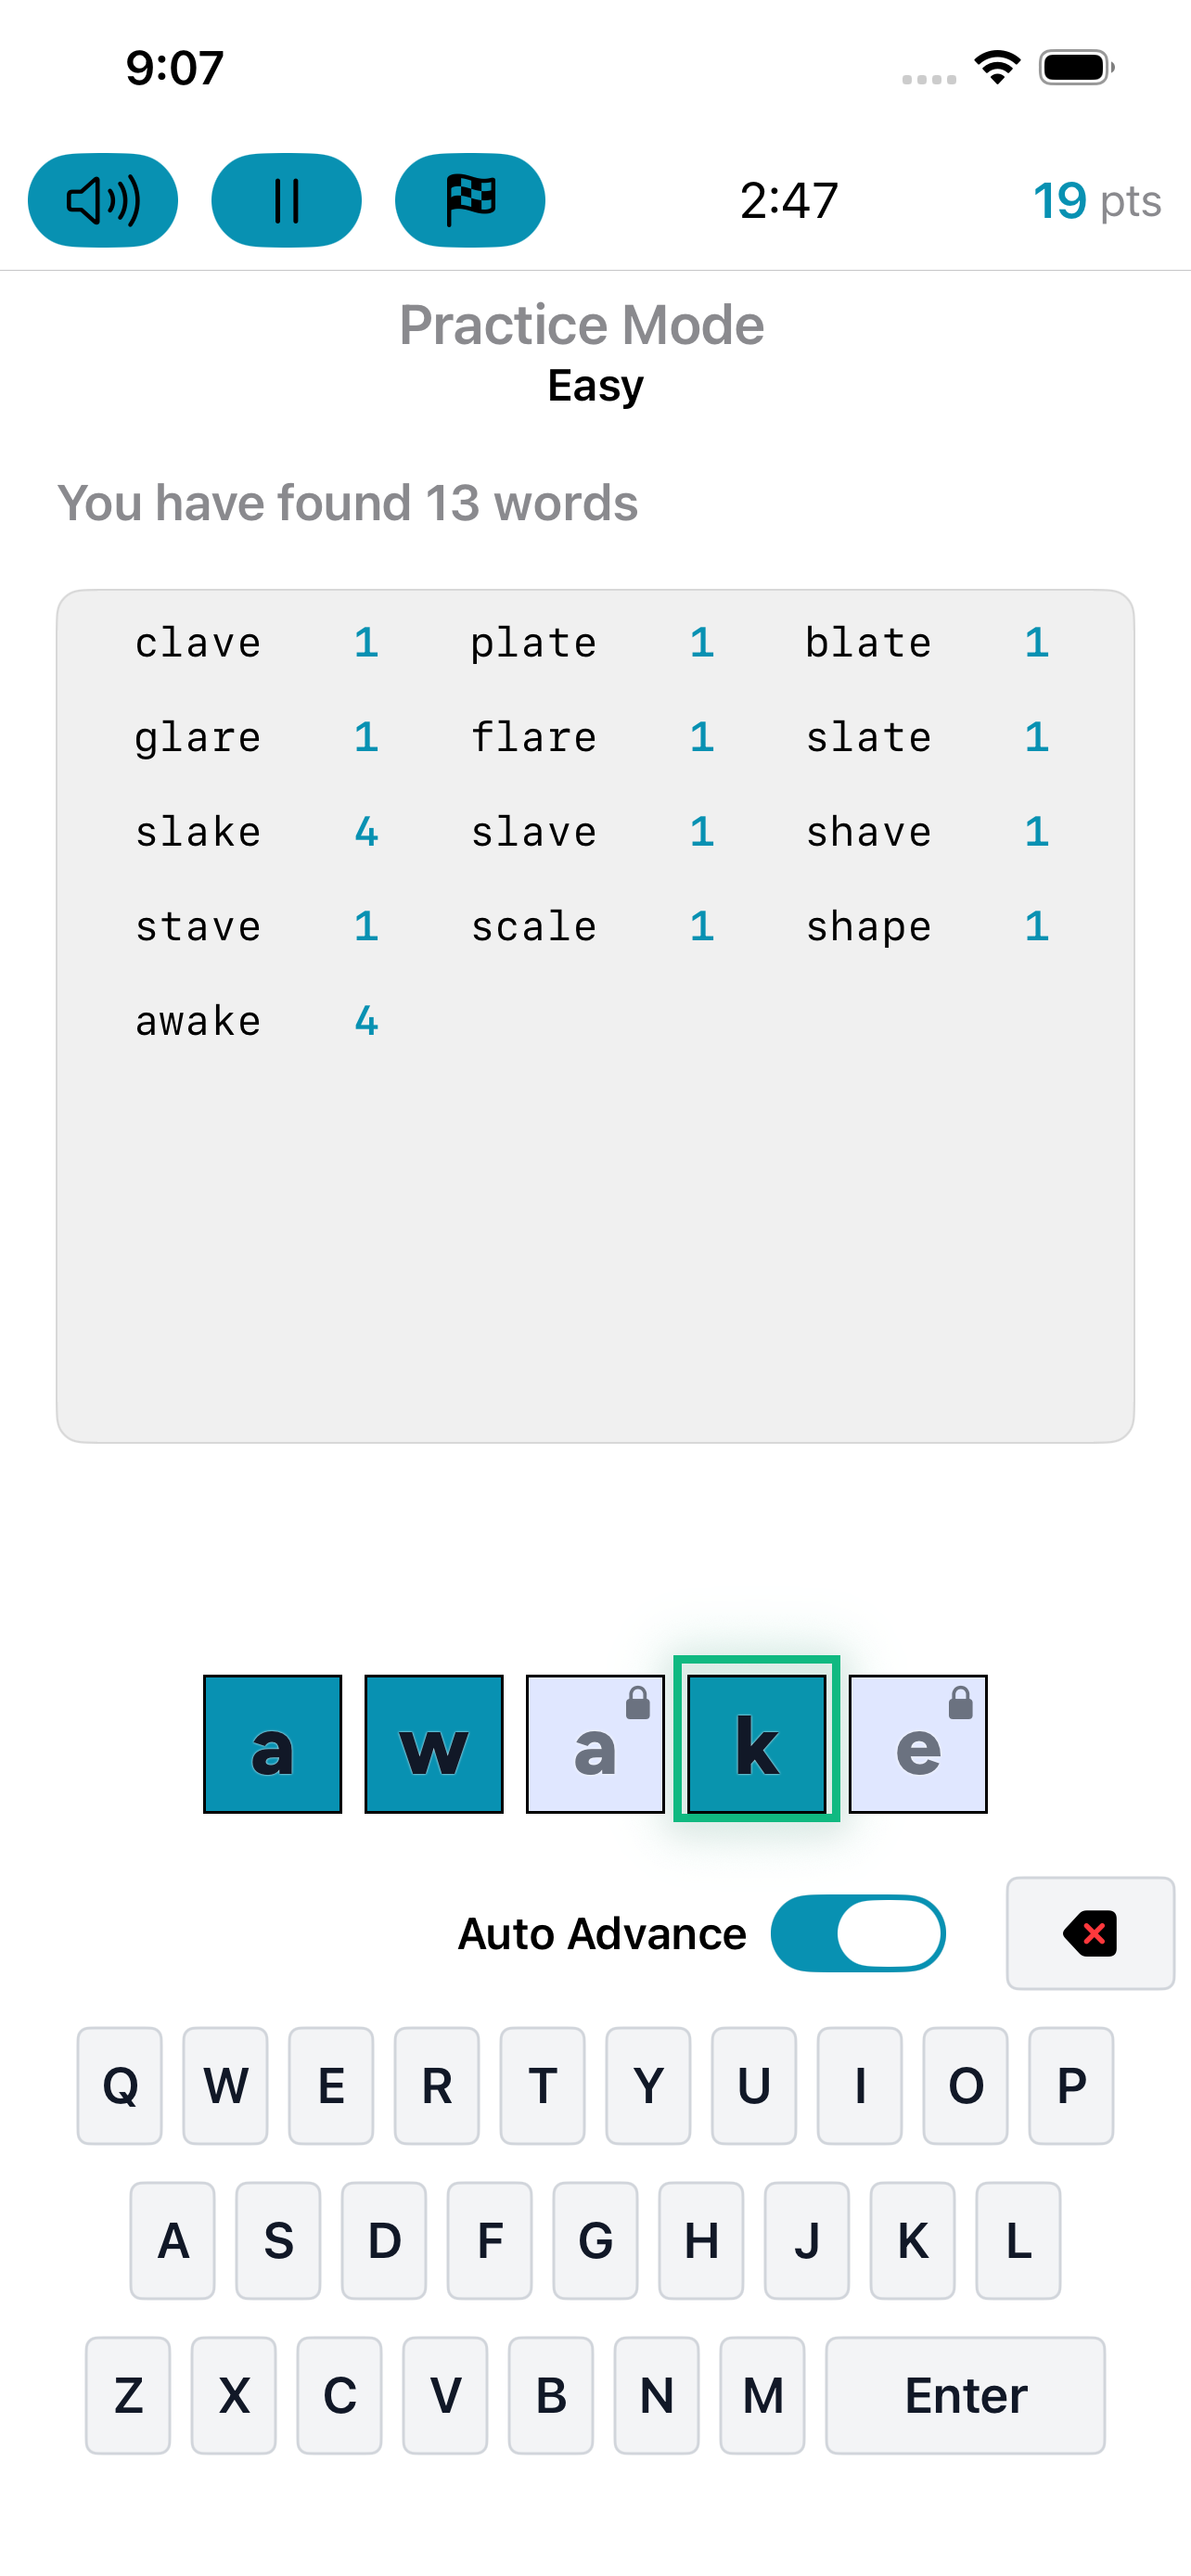Tap the battery indicator
The width and height of the screenshot is (1191, 2576).
pos(1070,66)
